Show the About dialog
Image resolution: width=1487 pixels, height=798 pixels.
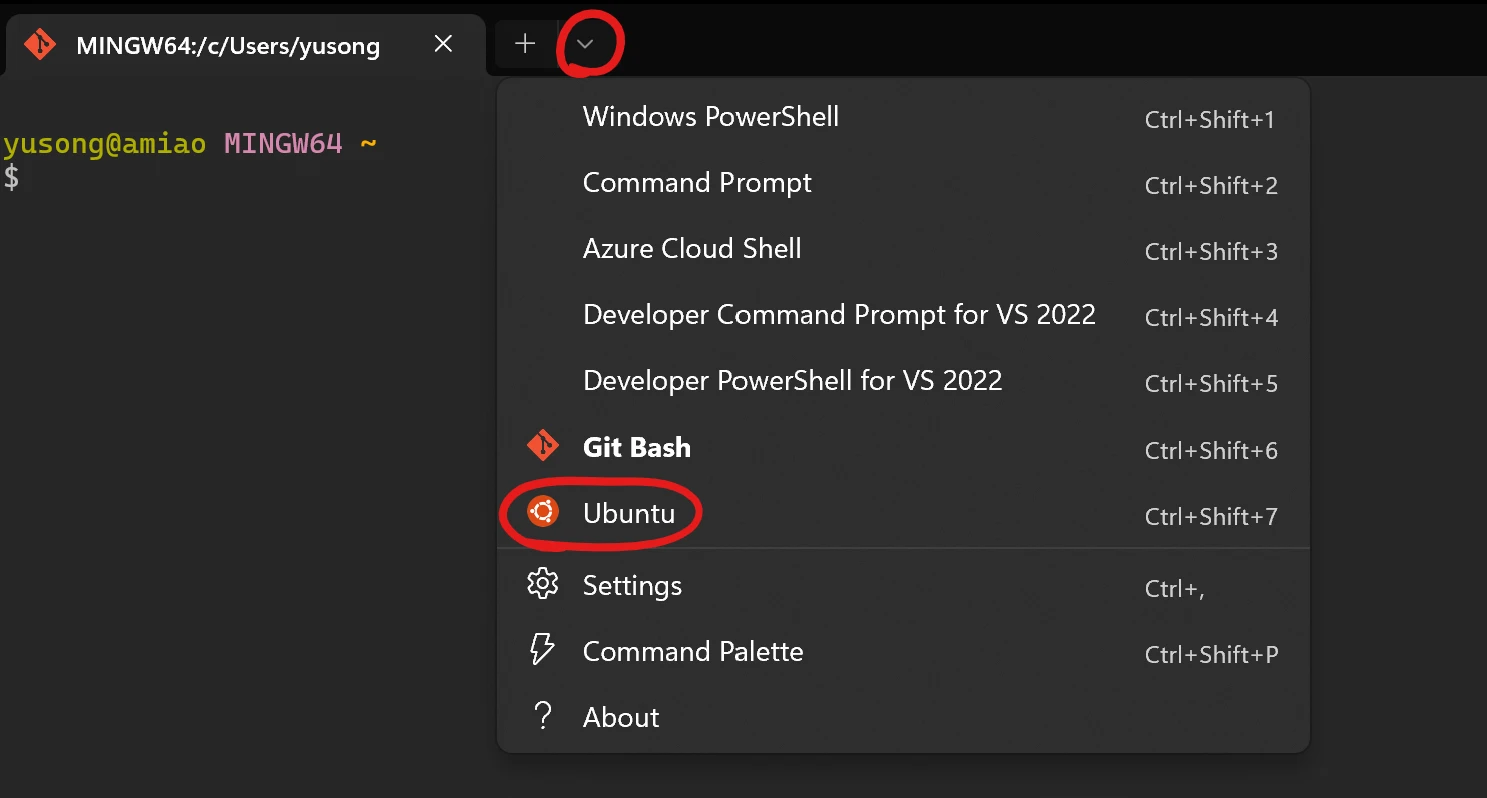pyautogui.click(x=621, y=718)
